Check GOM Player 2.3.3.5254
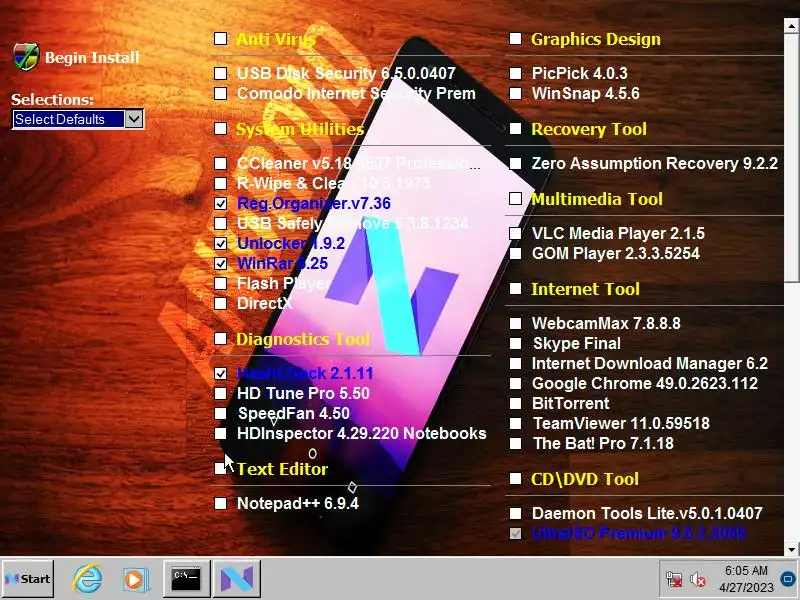800x600 pixels. tap(516, 253)
